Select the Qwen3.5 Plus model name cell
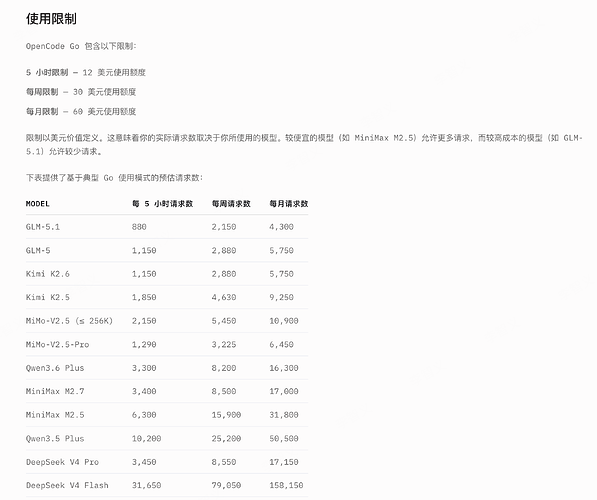597x500 pixels. point(55,438)
